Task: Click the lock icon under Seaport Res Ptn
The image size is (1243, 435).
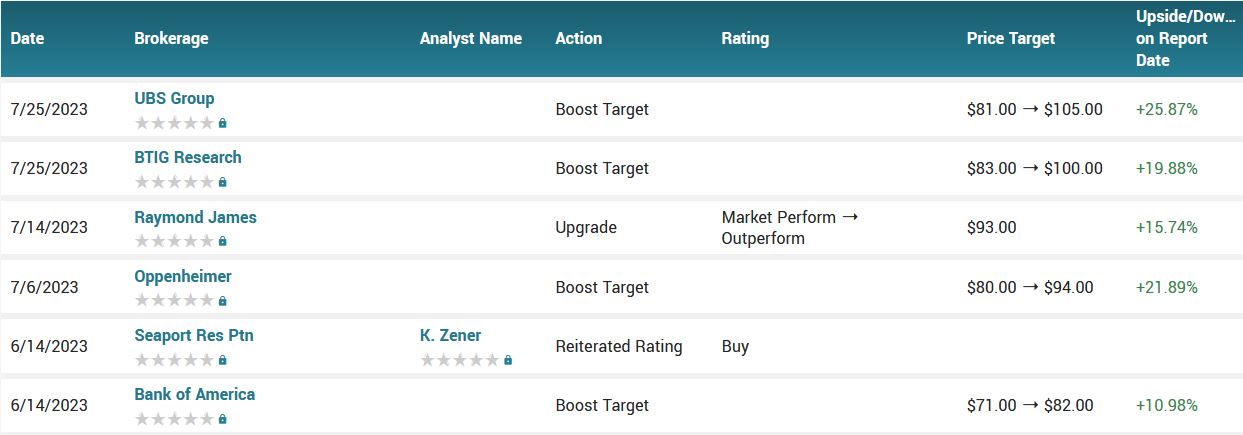Action: 223,360
